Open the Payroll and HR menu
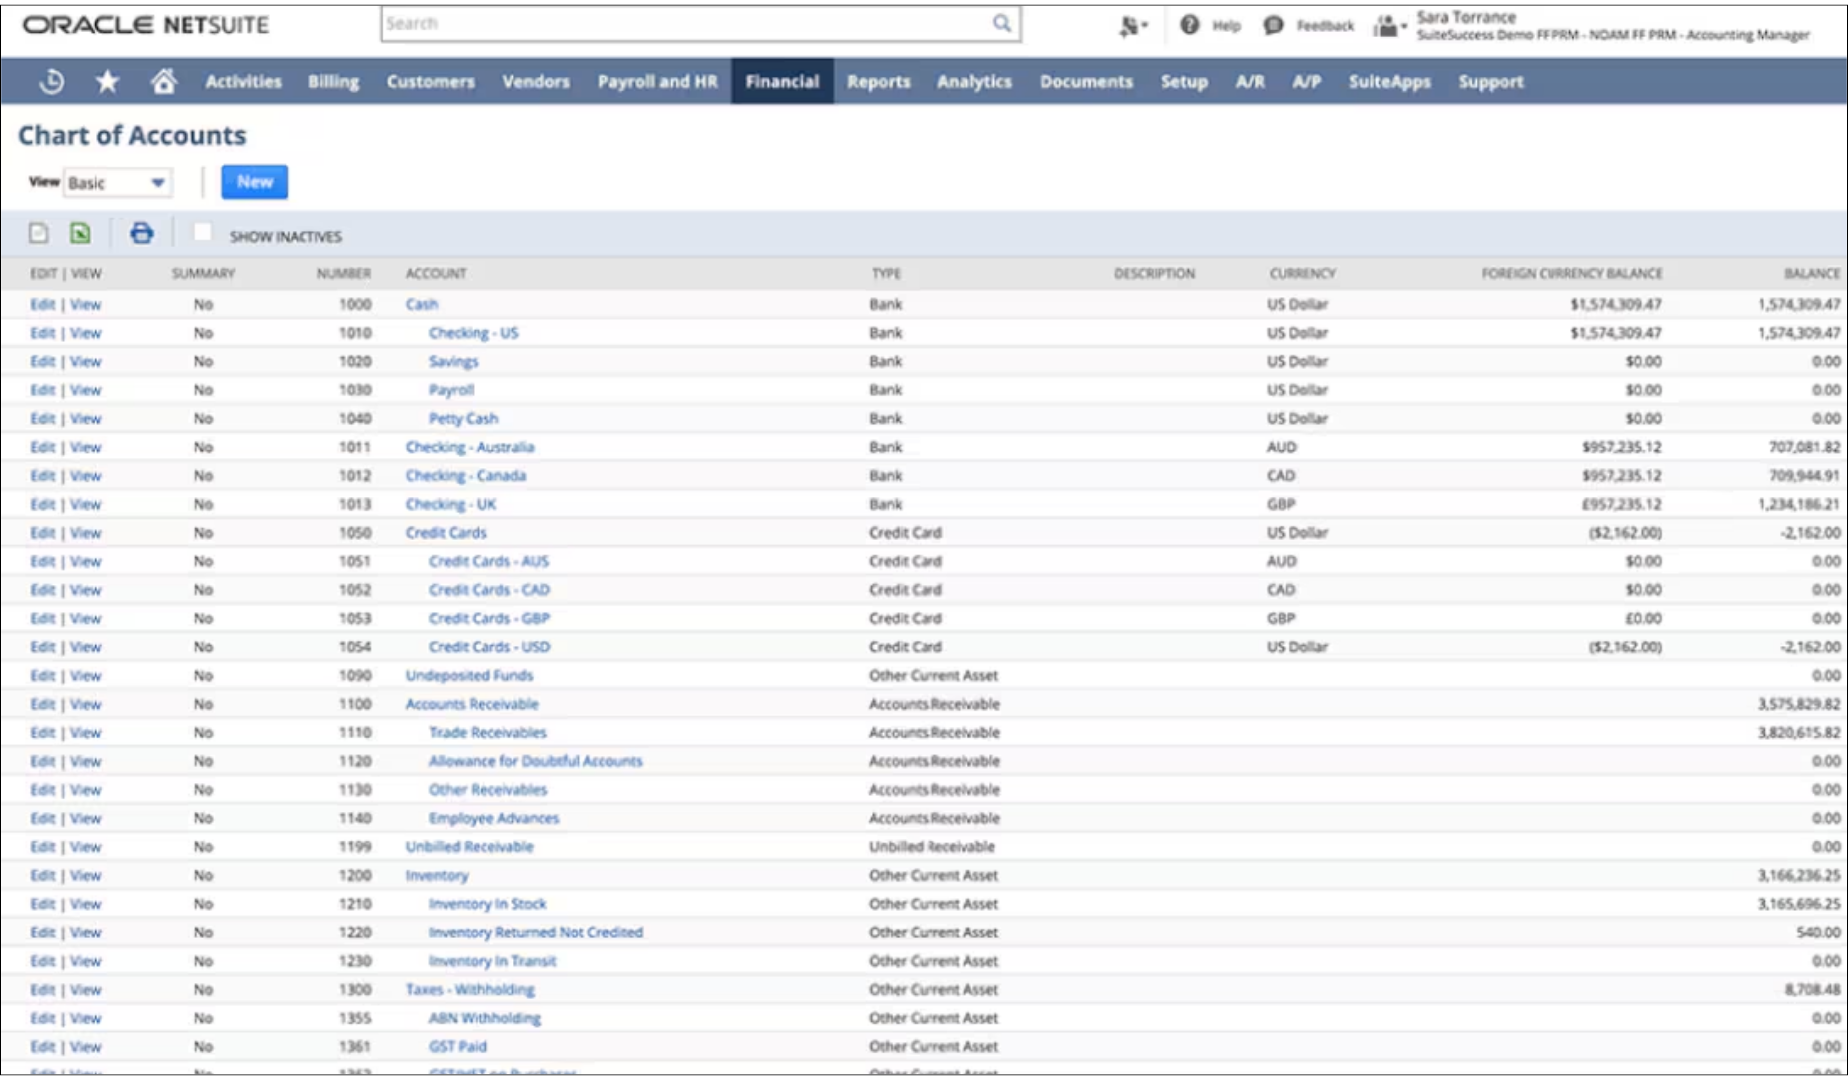 click(x=656, y=82)
